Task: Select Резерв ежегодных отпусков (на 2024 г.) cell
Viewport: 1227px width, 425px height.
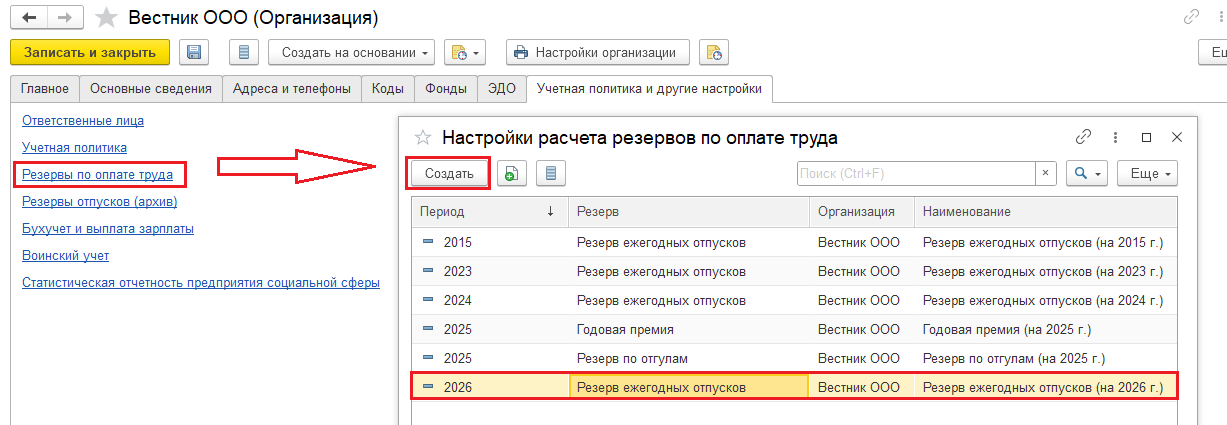Action: point(1047,300)
